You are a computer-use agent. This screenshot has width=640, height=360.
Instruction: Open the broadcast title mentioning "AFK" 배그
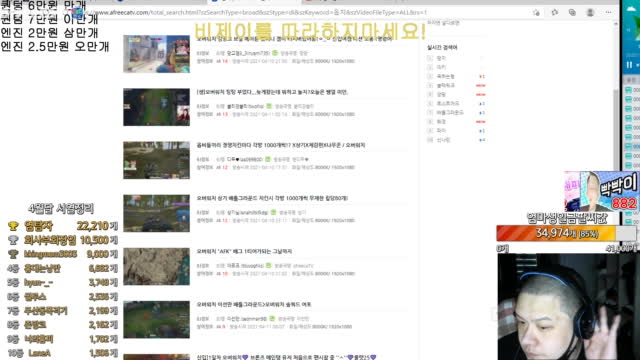[x=244, y=251]
